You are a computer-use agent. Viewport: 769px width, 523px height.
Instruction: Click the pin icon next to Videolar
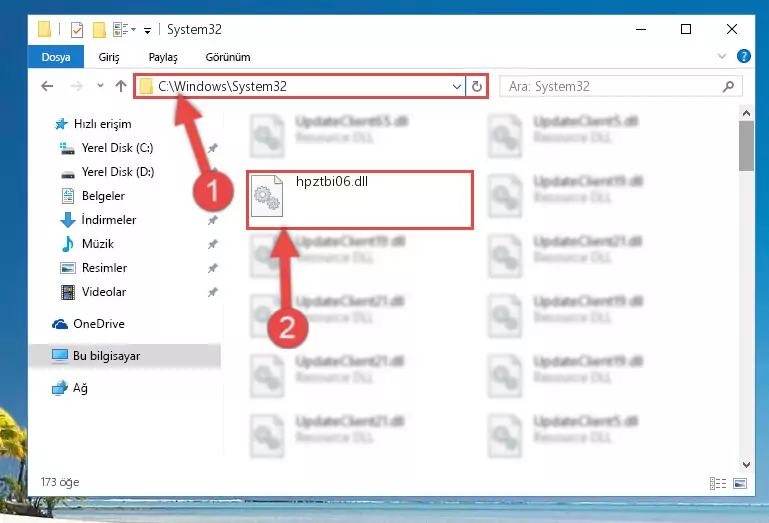pos(212,292)
